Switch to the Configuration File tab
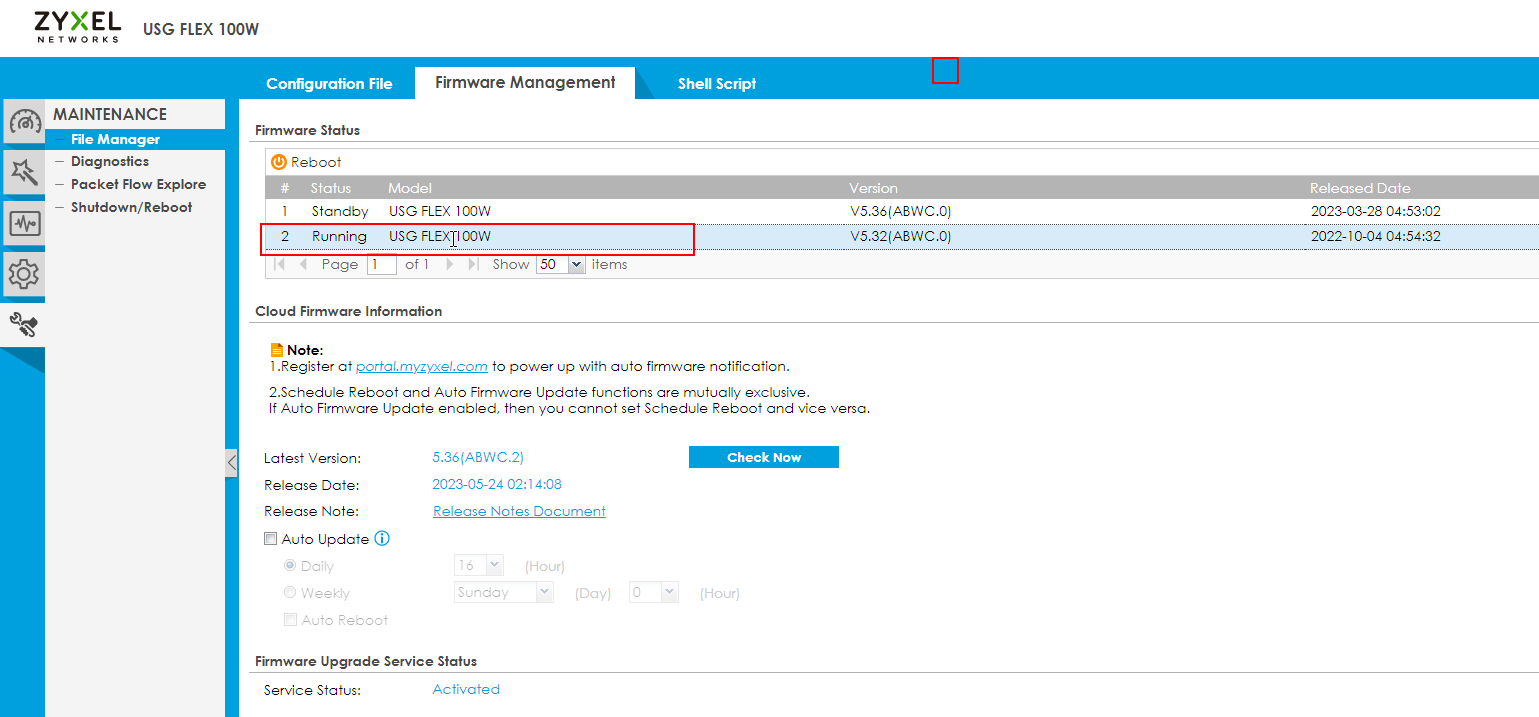This screenshot has height=717, width=1539. [329, 84]
